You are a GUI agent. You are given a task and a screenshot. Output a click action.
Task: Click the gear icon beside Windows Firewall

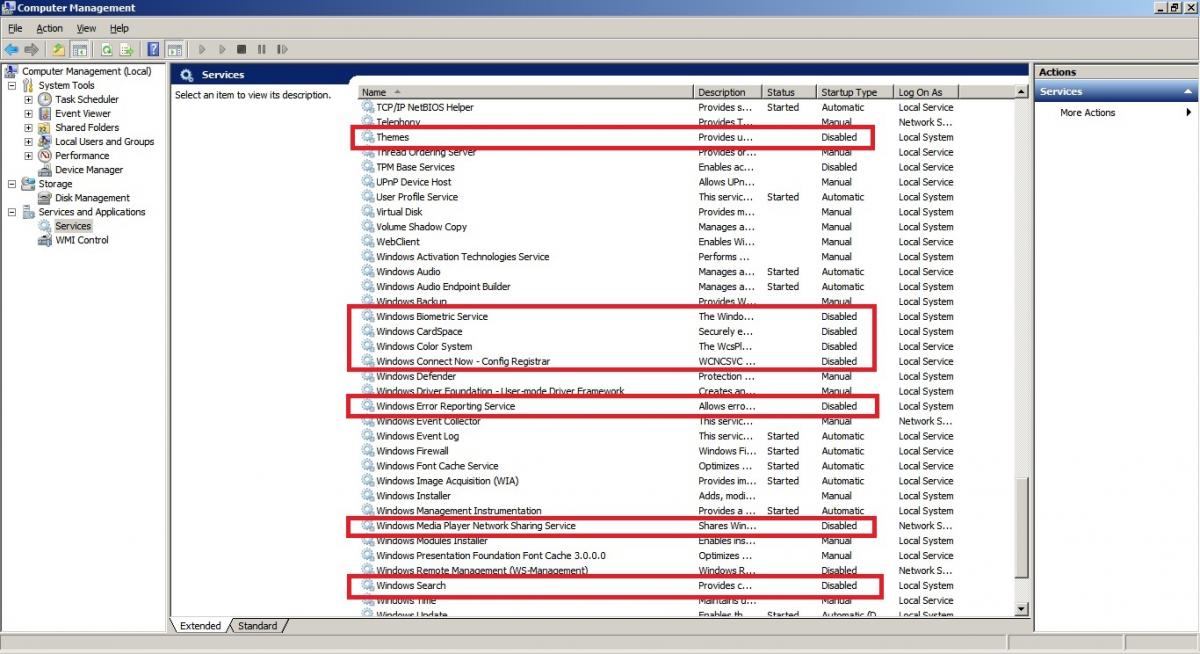point(368,451)
